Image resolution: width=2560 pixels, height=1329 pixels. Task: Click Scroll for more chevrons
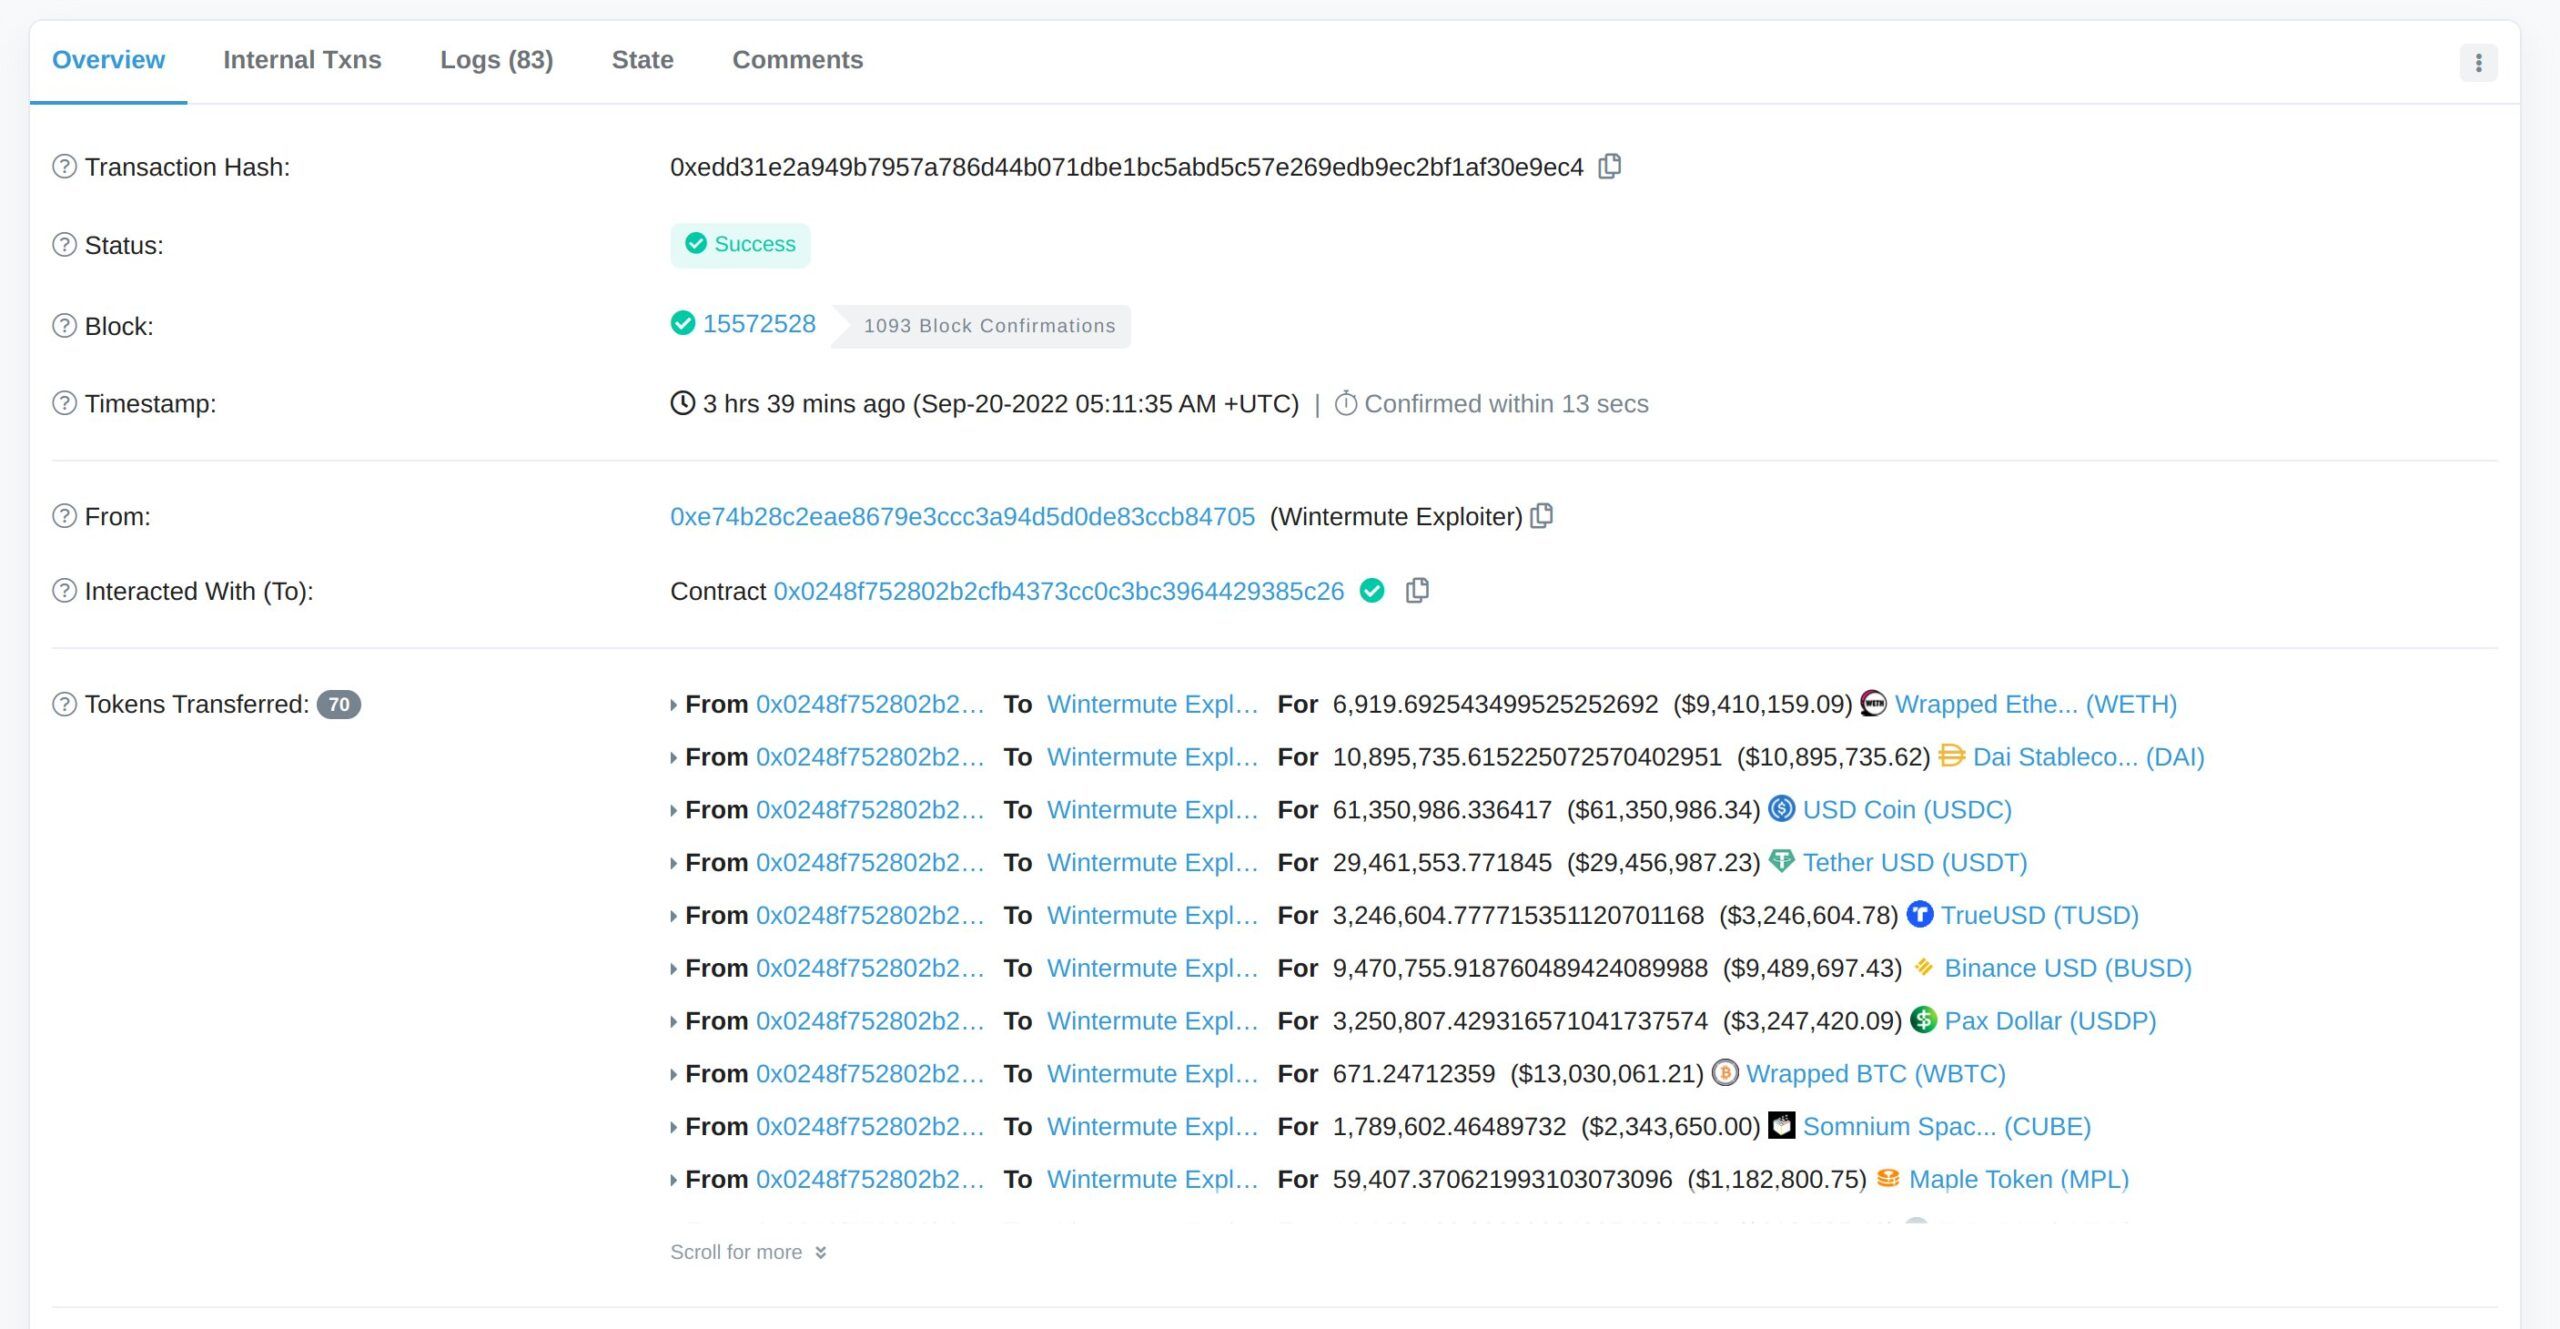(820, 1252)
